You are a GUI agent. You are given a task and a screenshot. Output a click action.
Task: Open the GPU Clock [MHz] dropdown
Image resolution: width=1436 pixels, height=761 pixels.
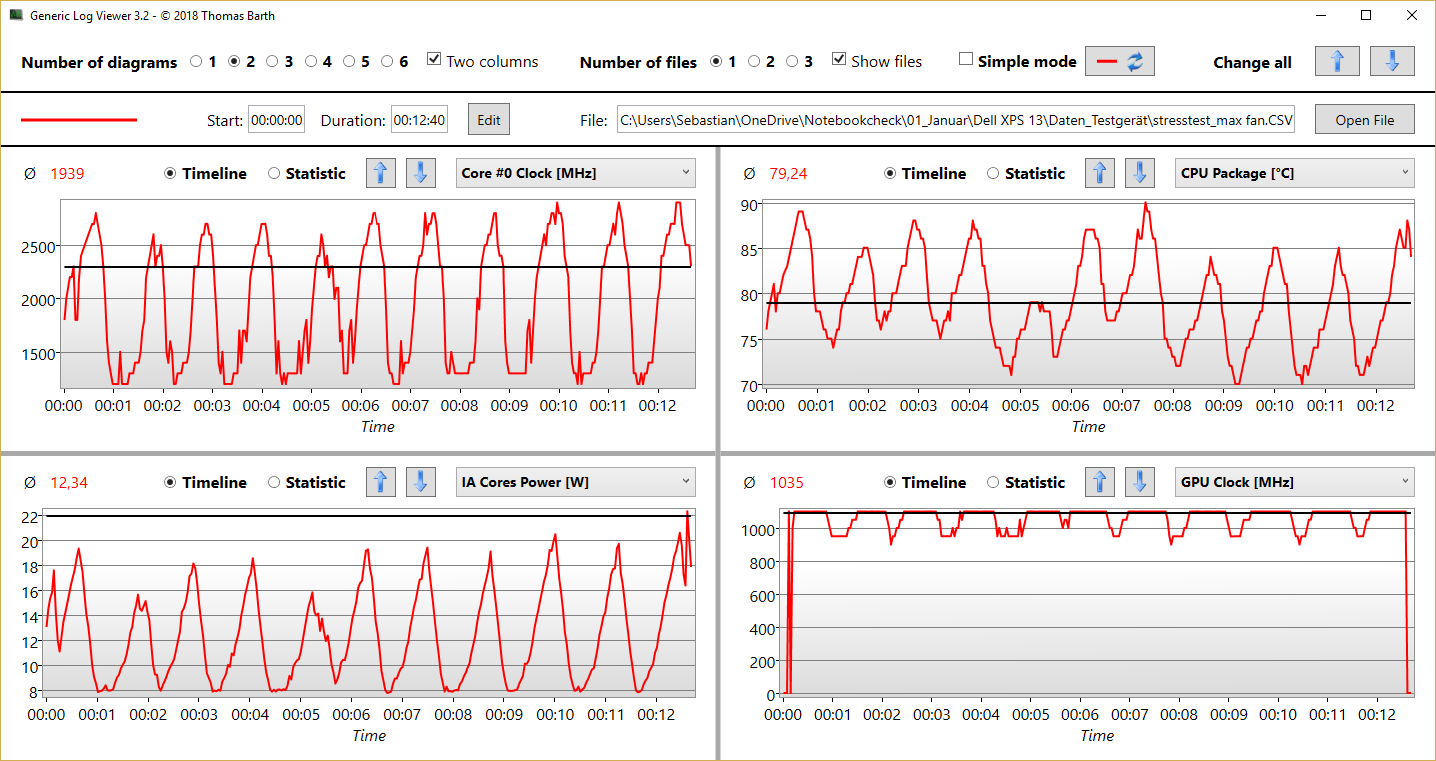1294,482
